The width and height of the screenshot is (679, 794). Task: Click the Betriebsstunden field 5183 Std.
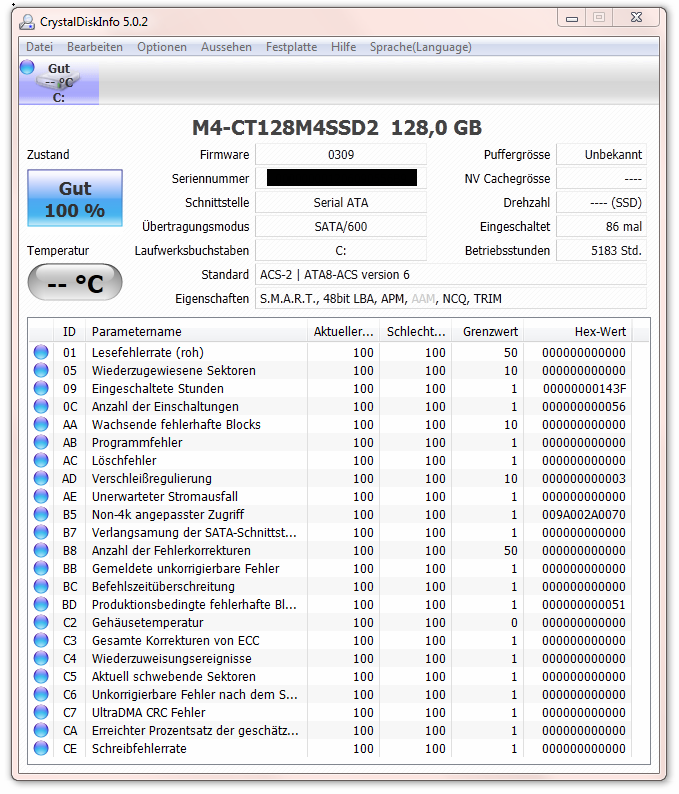point(602,251)
